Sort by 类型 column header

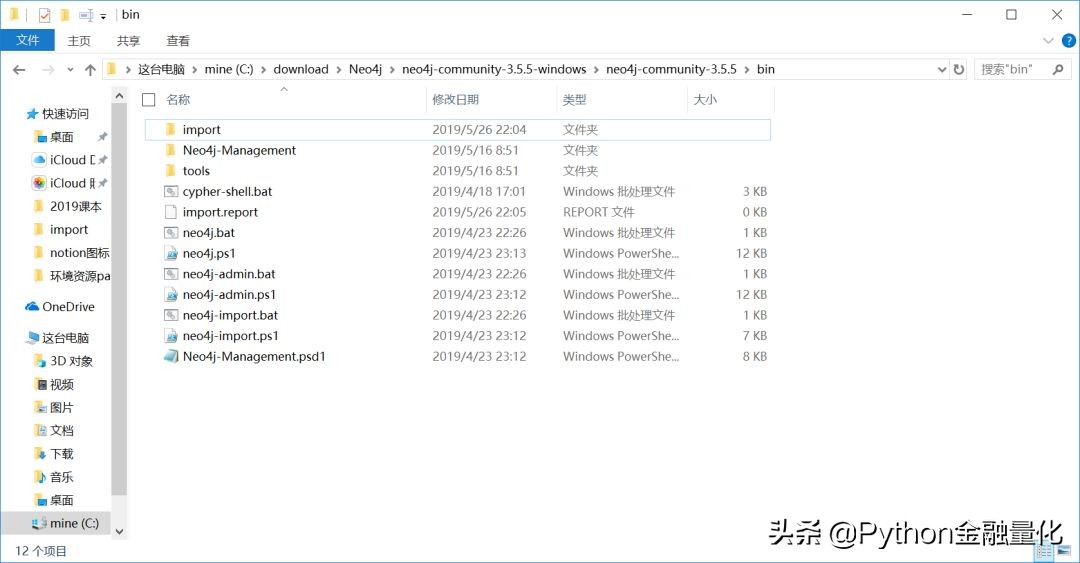pos(574,100)
